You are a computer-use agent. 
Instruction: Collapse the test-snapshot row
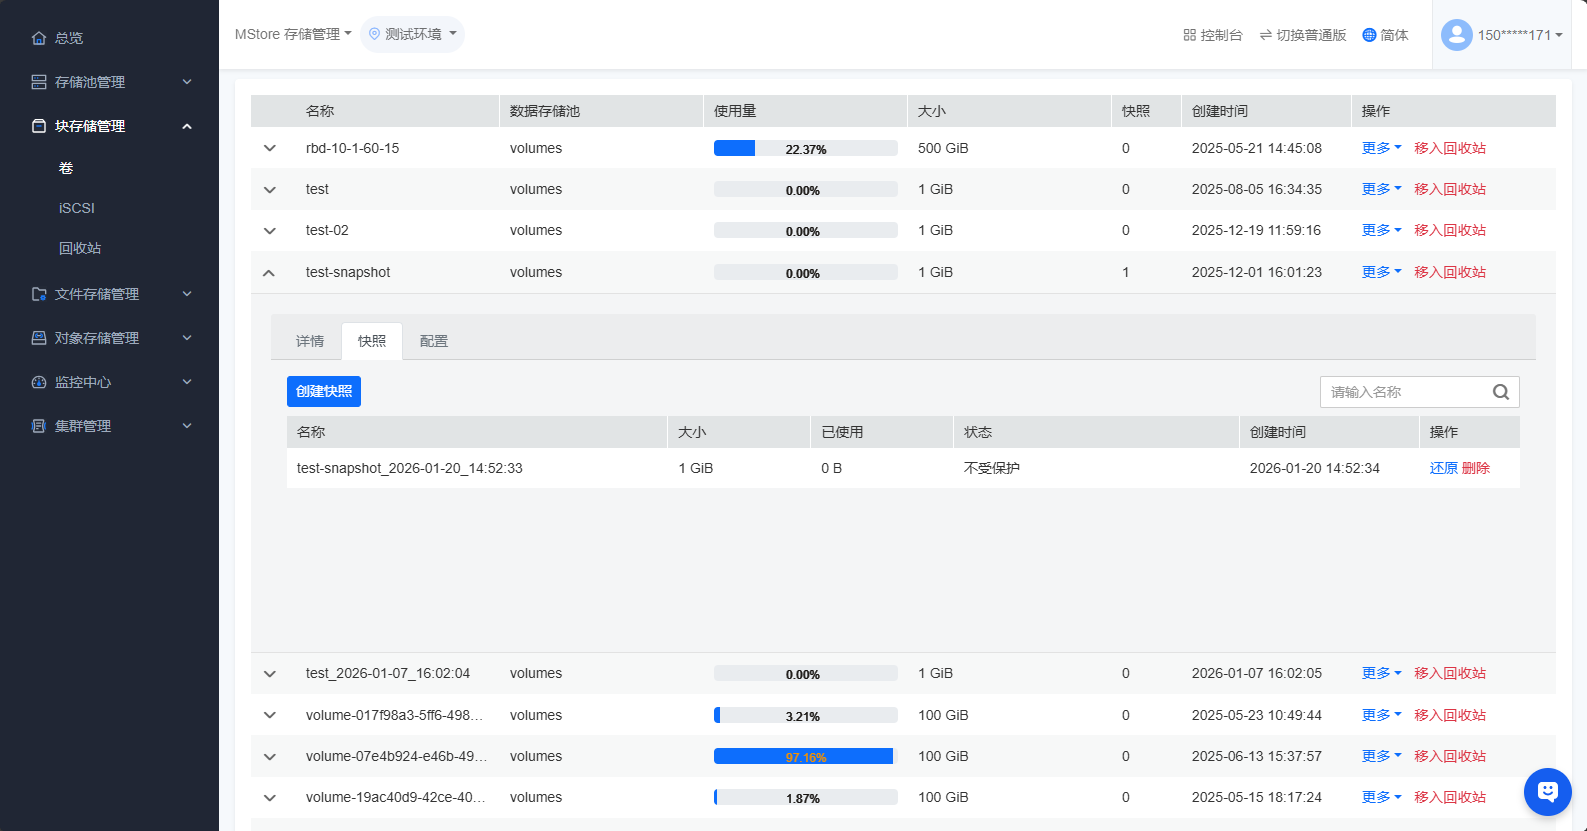click(x=269, y=272)
